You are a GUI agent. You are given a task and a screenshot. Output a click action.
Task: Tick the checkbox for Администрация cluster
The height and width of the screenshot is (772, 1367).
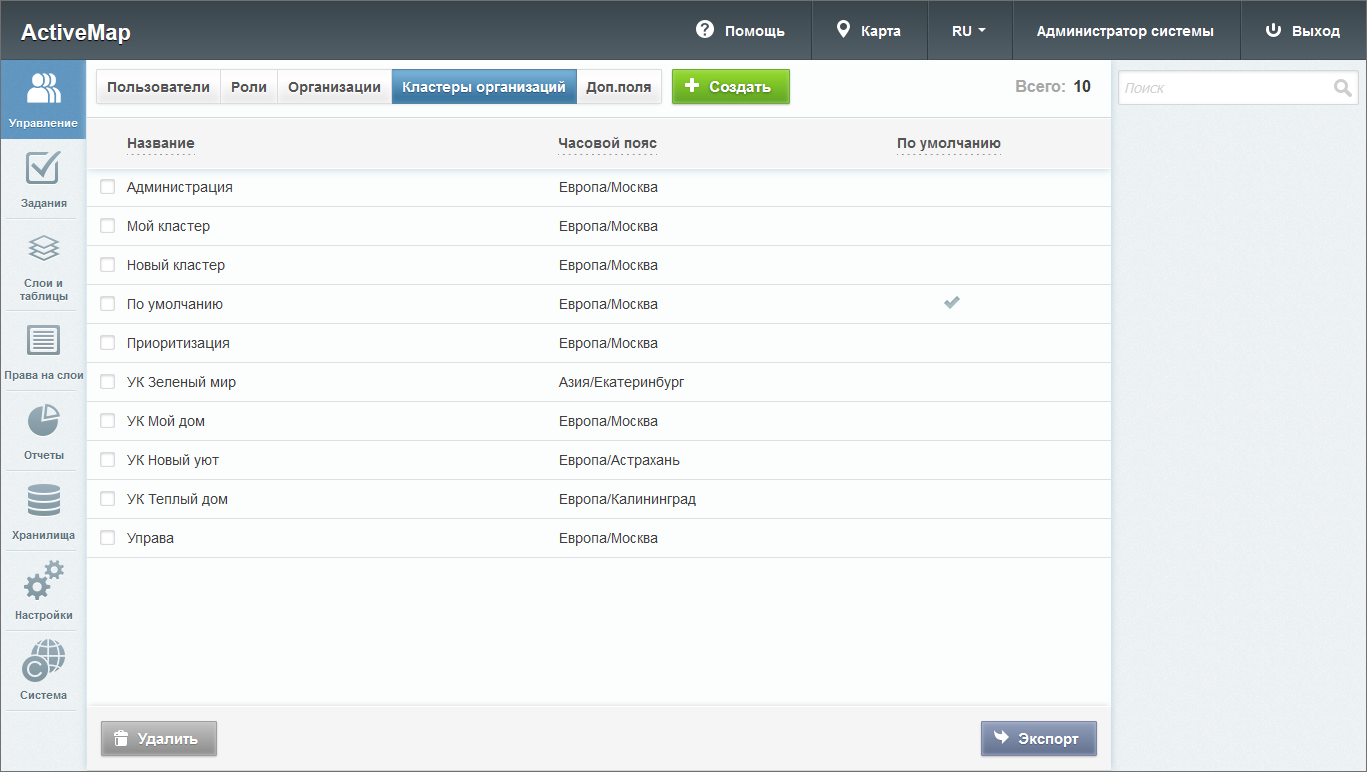coord(108,187)
